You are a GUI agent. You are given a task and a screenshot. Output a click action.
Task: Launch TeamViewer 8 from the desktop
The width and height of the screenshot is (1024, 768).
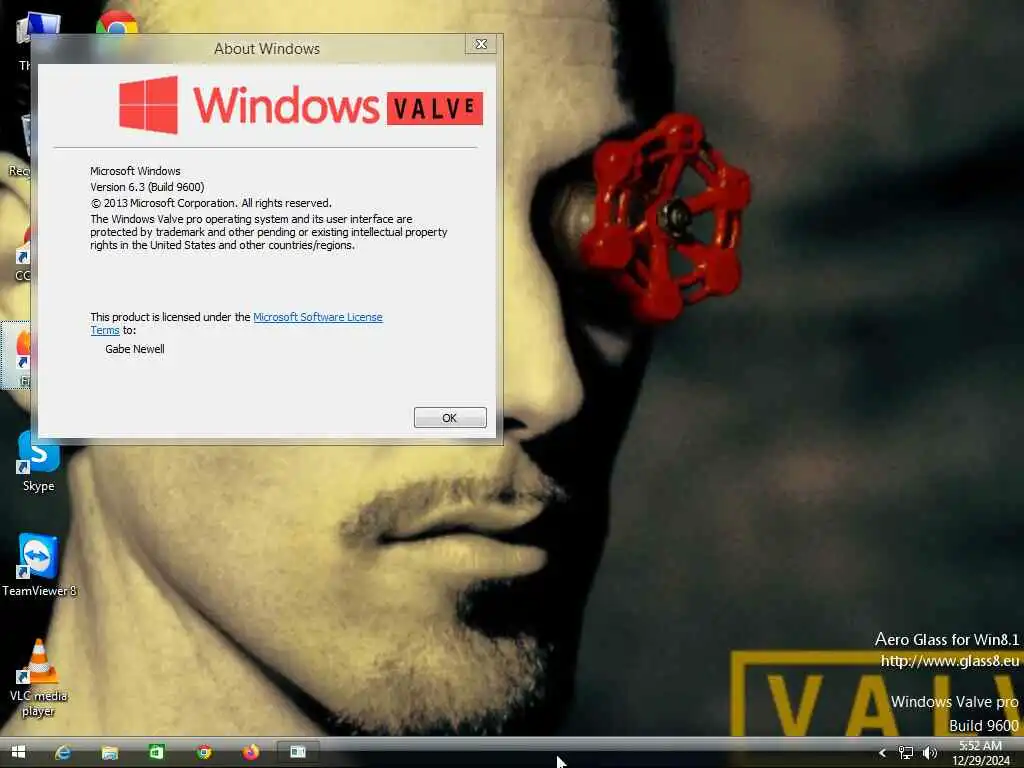pos(39,566)
